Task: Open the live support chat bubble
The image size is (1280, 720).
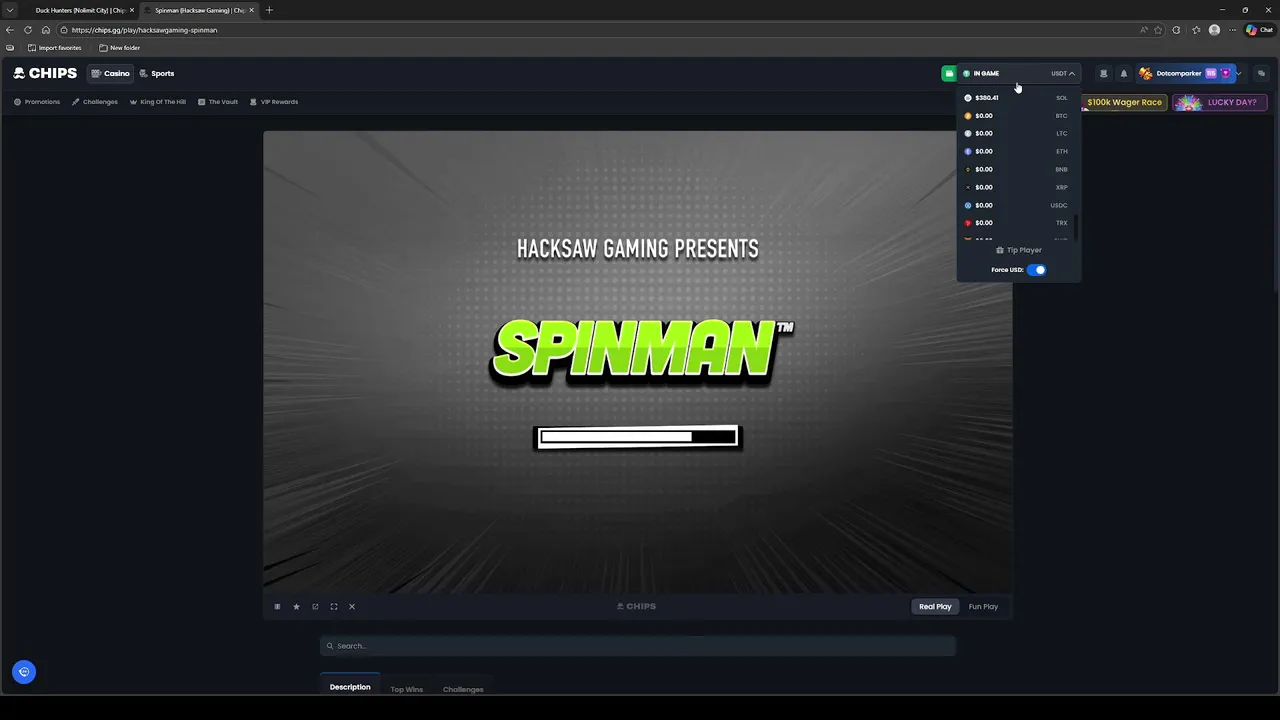Action: pos(24,672)
